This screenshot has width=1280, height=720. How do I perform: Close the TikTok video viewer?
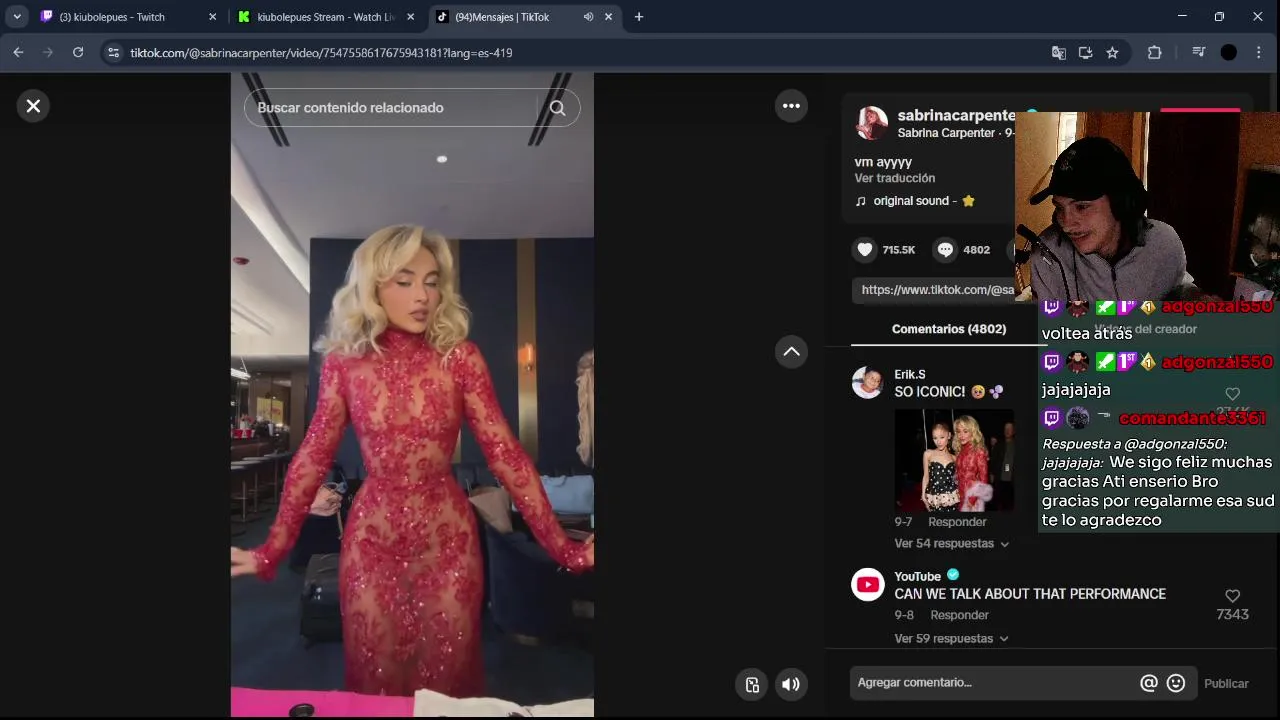pyautogui.click(x=33, y=106)
